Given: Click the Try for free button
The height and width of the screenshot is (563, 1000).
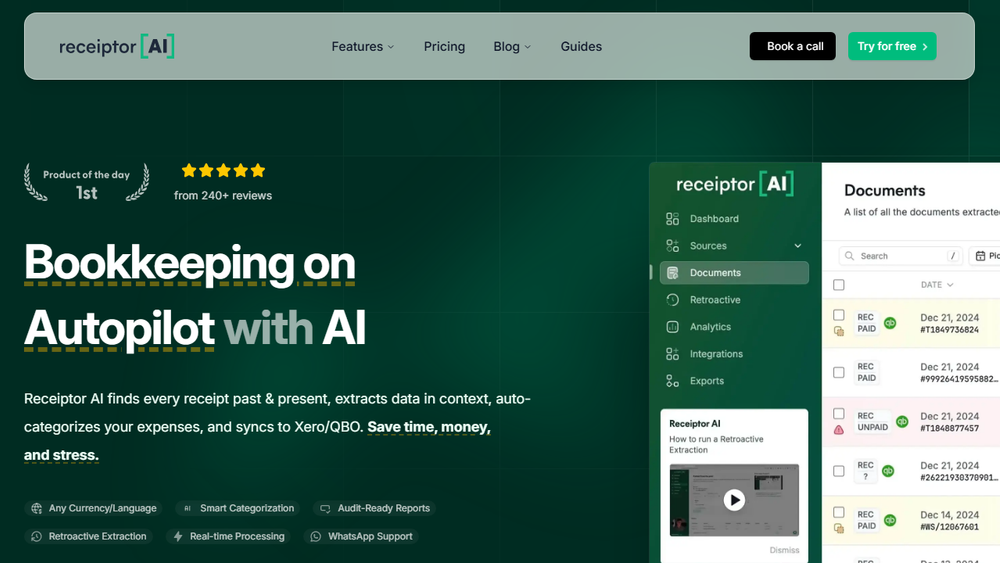Looking at the screenshot, I should pyautogui.click(x=892, y=46).
